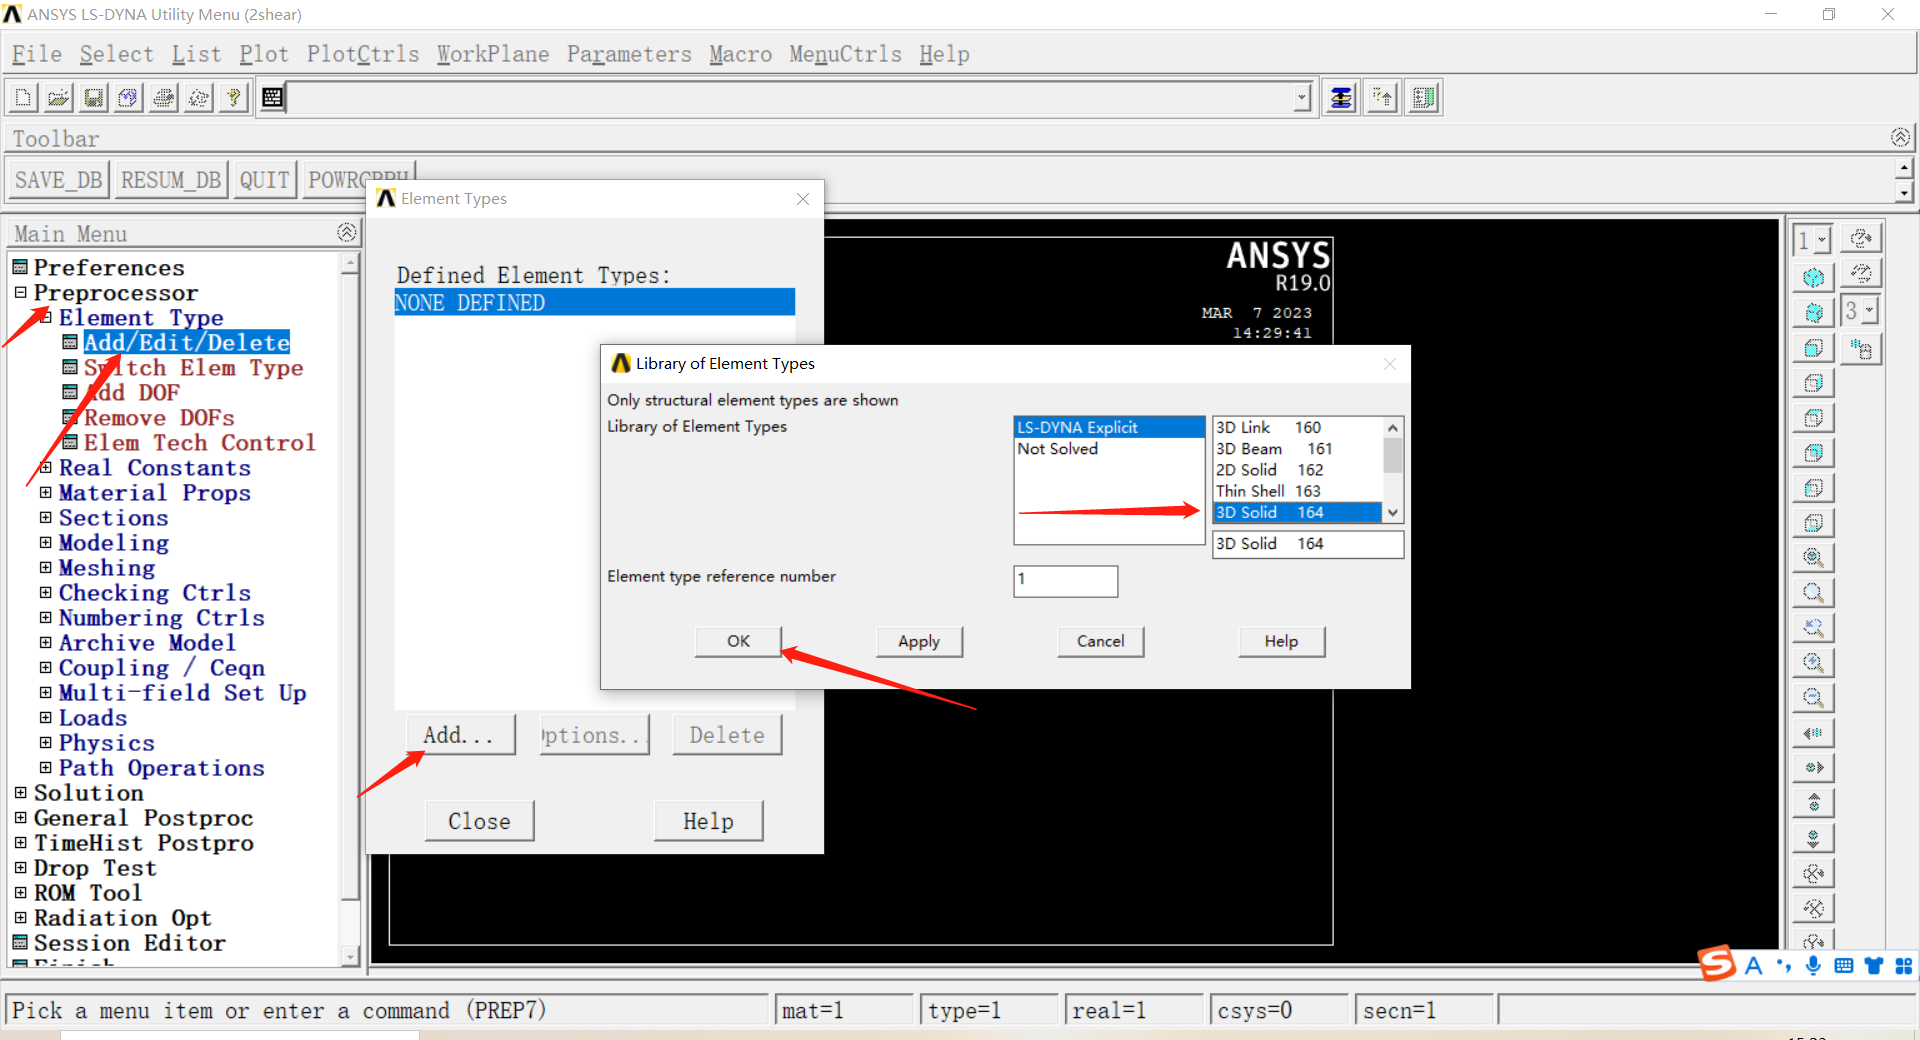Open the Pan-Zoom-Rotate toolbar icon
1920x1040 pixels.
(x=128, y=97)
